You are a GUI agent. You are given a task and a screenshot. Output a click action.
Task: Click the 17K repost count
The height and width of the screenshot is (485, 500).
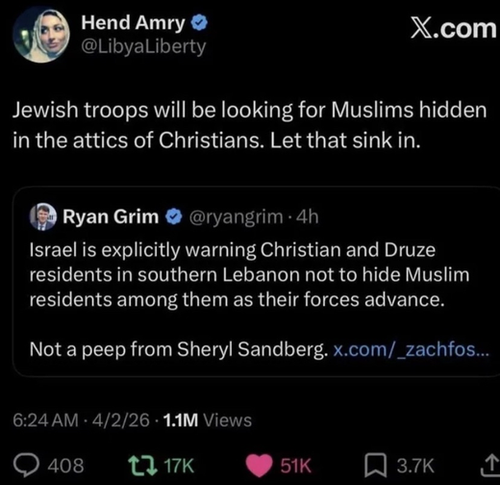tap(179, 465)
